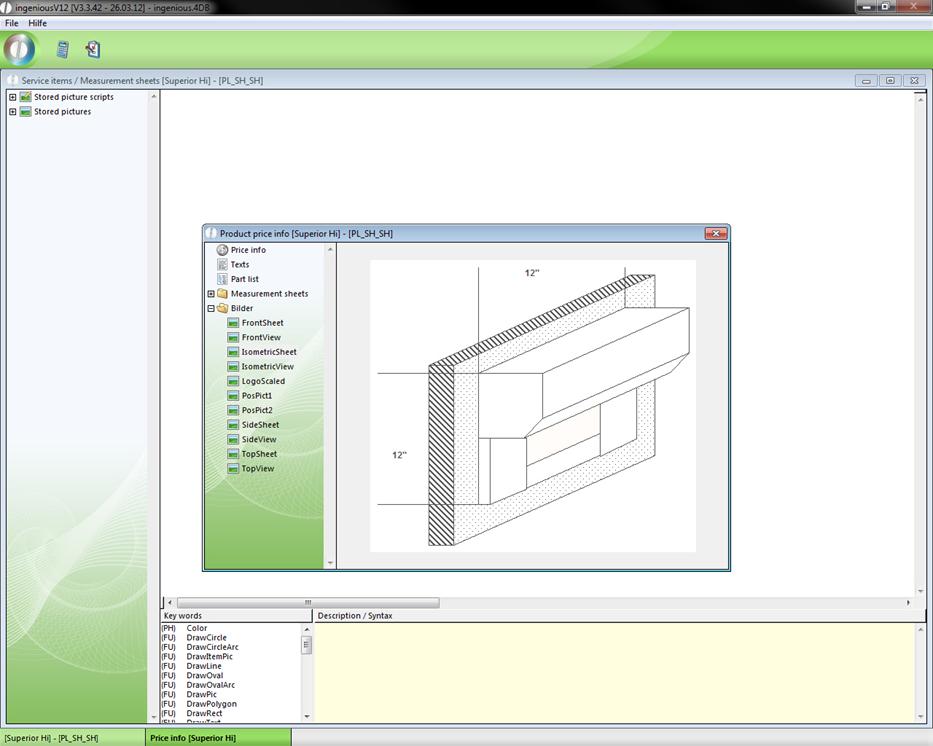Close the Product price info dialog
This screenshot has height=746, width=933.
[x=715, y=234]
